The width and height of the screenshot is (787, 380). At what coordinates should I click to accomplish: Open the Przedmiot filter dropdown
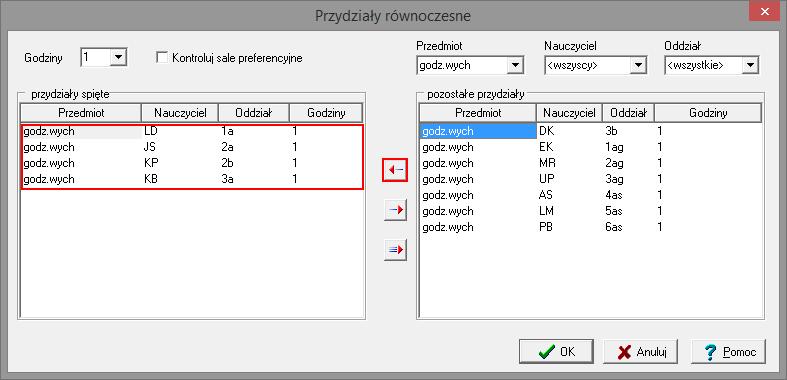click(x=514, y=65)
